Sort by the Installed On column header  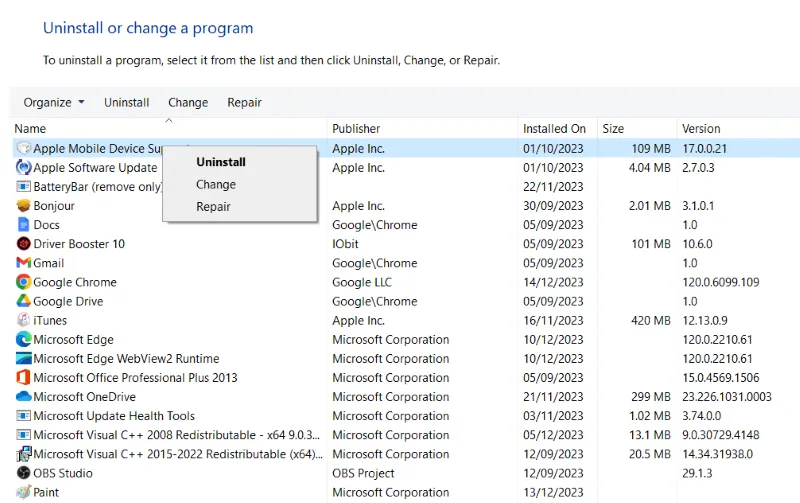point(554,129)
